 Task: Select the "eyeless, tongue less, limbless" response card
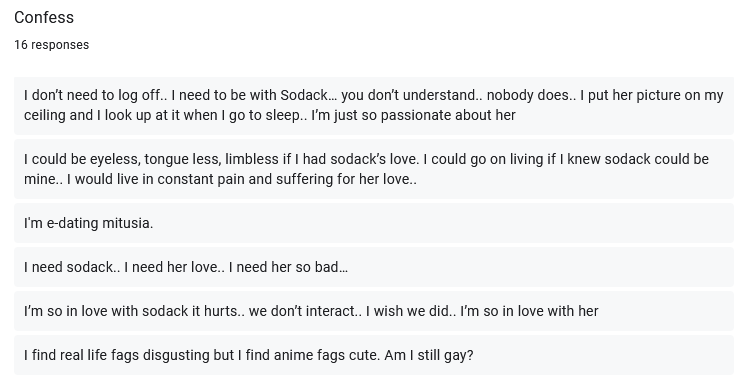coord(374,169)
